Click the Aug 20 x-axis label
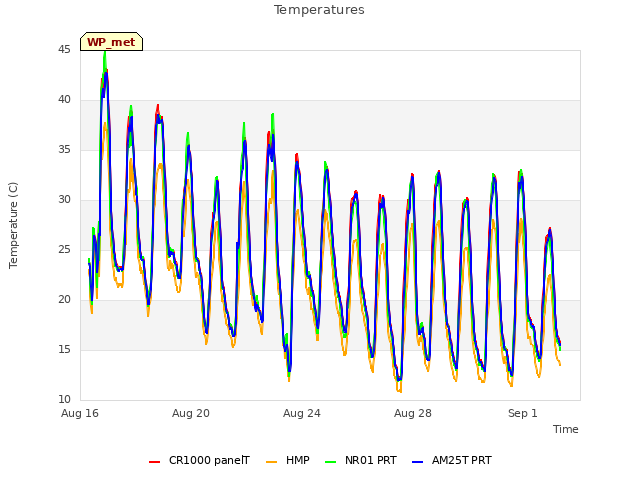Image resolution: width=640 pixels, height=480 pixels. [x=191, y=413]
